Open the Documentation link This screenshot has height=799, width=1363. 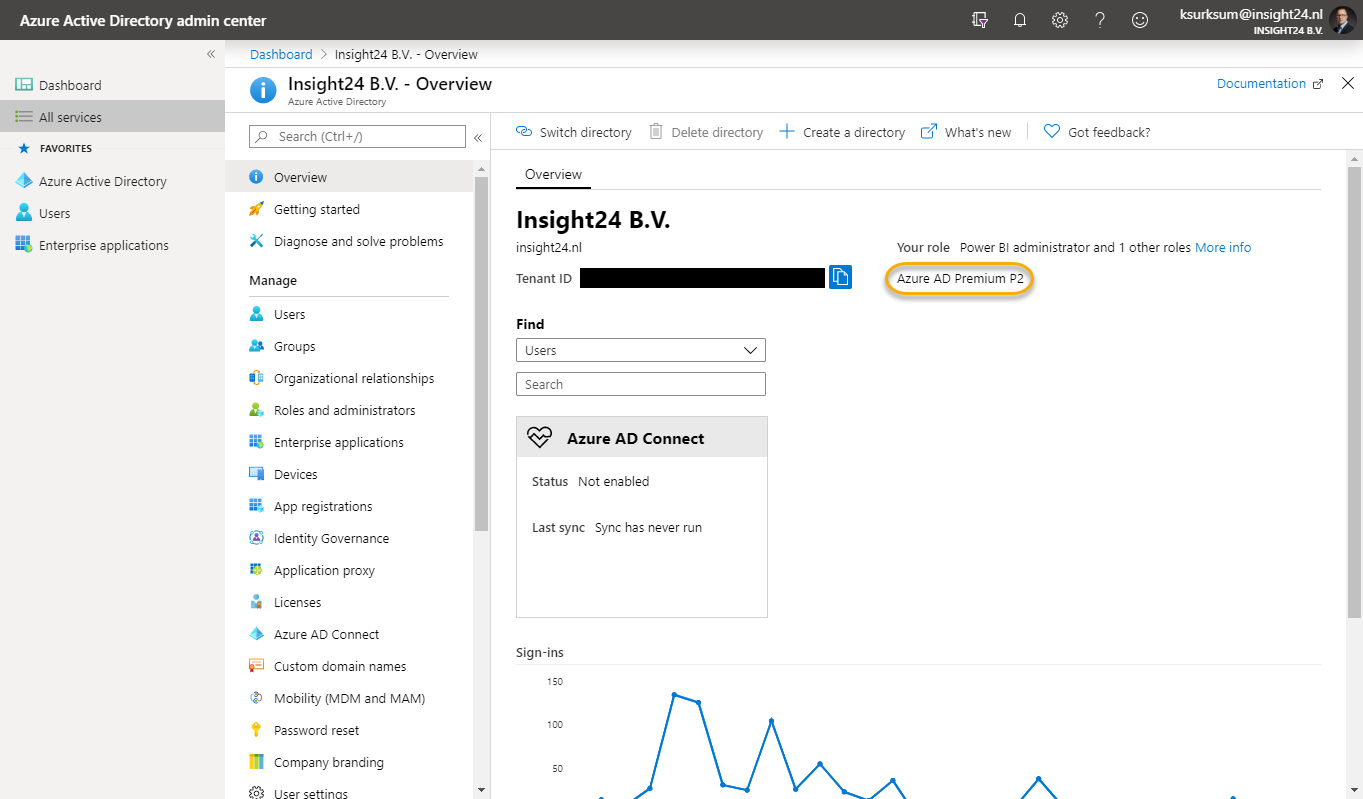1270,84
